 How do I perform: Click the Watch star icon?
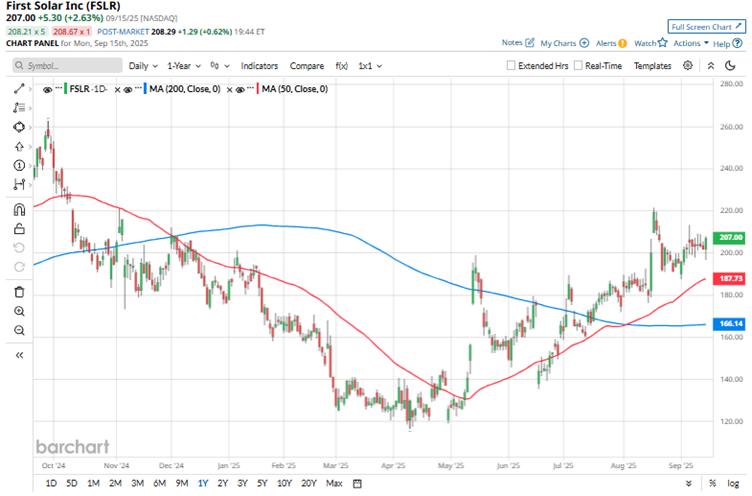(x=663, y=43)
